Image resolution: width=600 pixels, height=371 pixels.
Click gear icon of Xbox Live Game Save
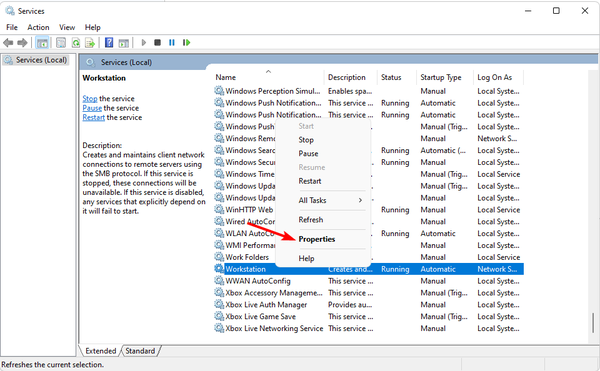[219, 316]
